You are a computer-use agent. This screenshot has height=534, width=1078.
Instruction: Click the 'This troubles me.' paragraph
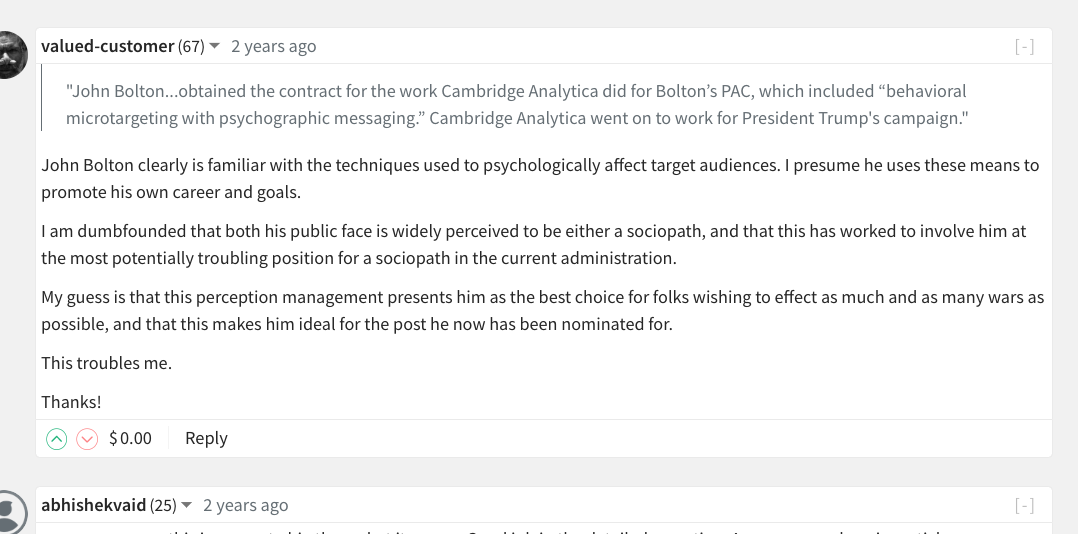(107, 362)
